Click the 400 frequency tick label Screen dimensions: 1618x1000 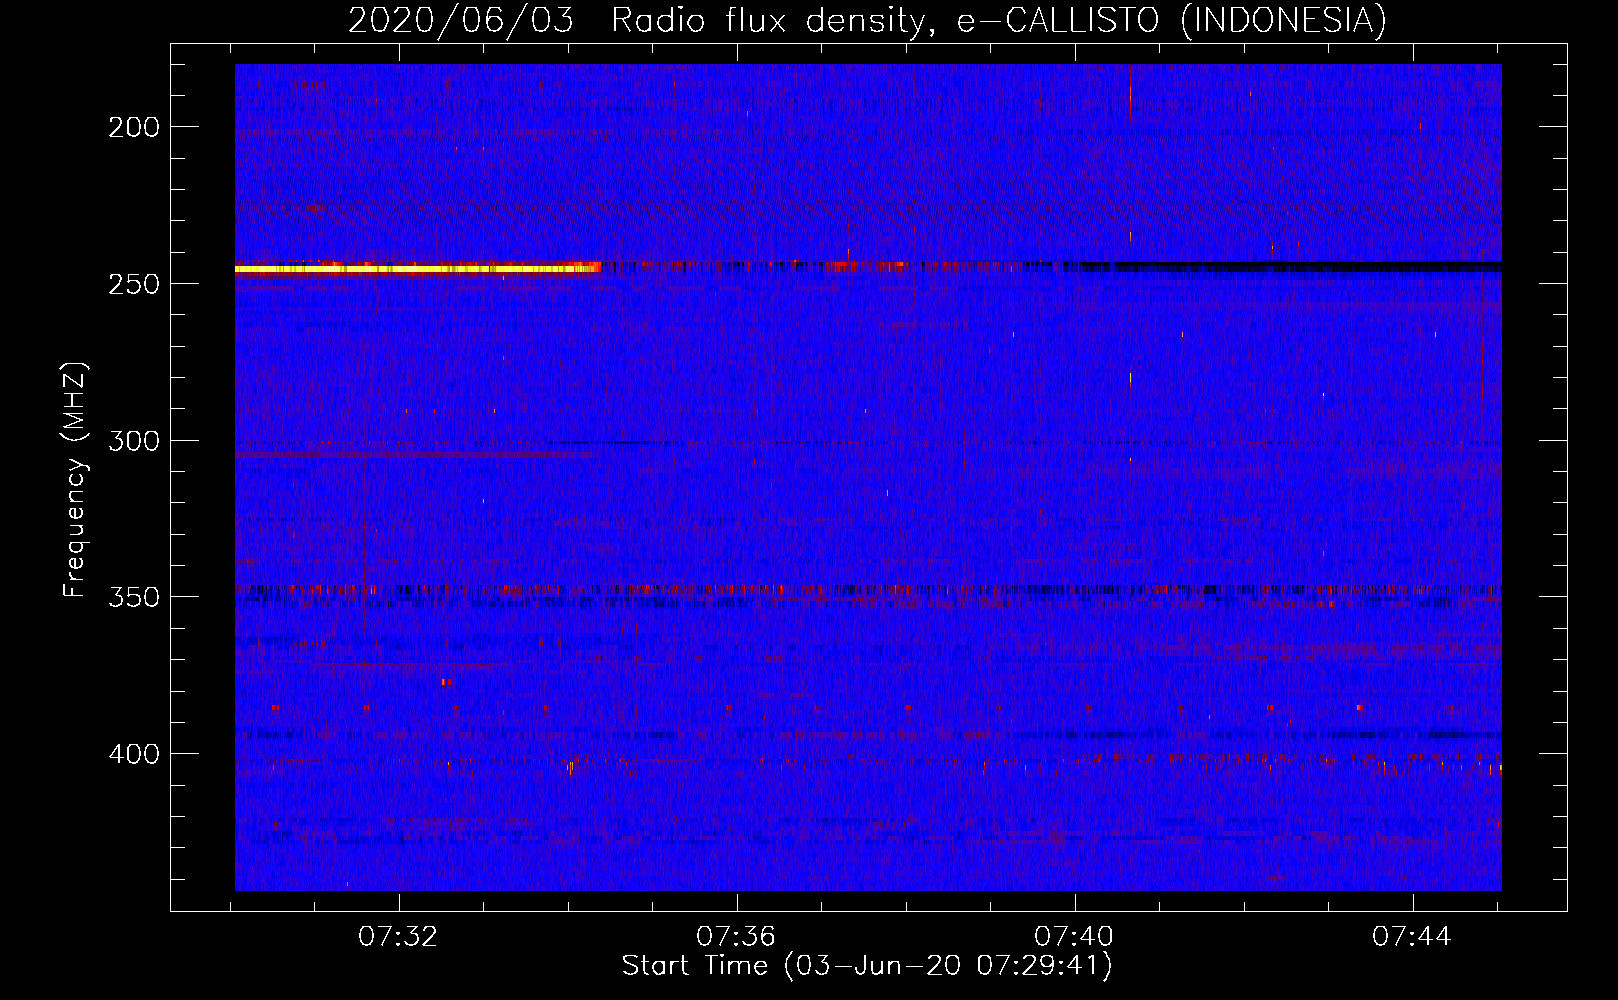(134, 754)
